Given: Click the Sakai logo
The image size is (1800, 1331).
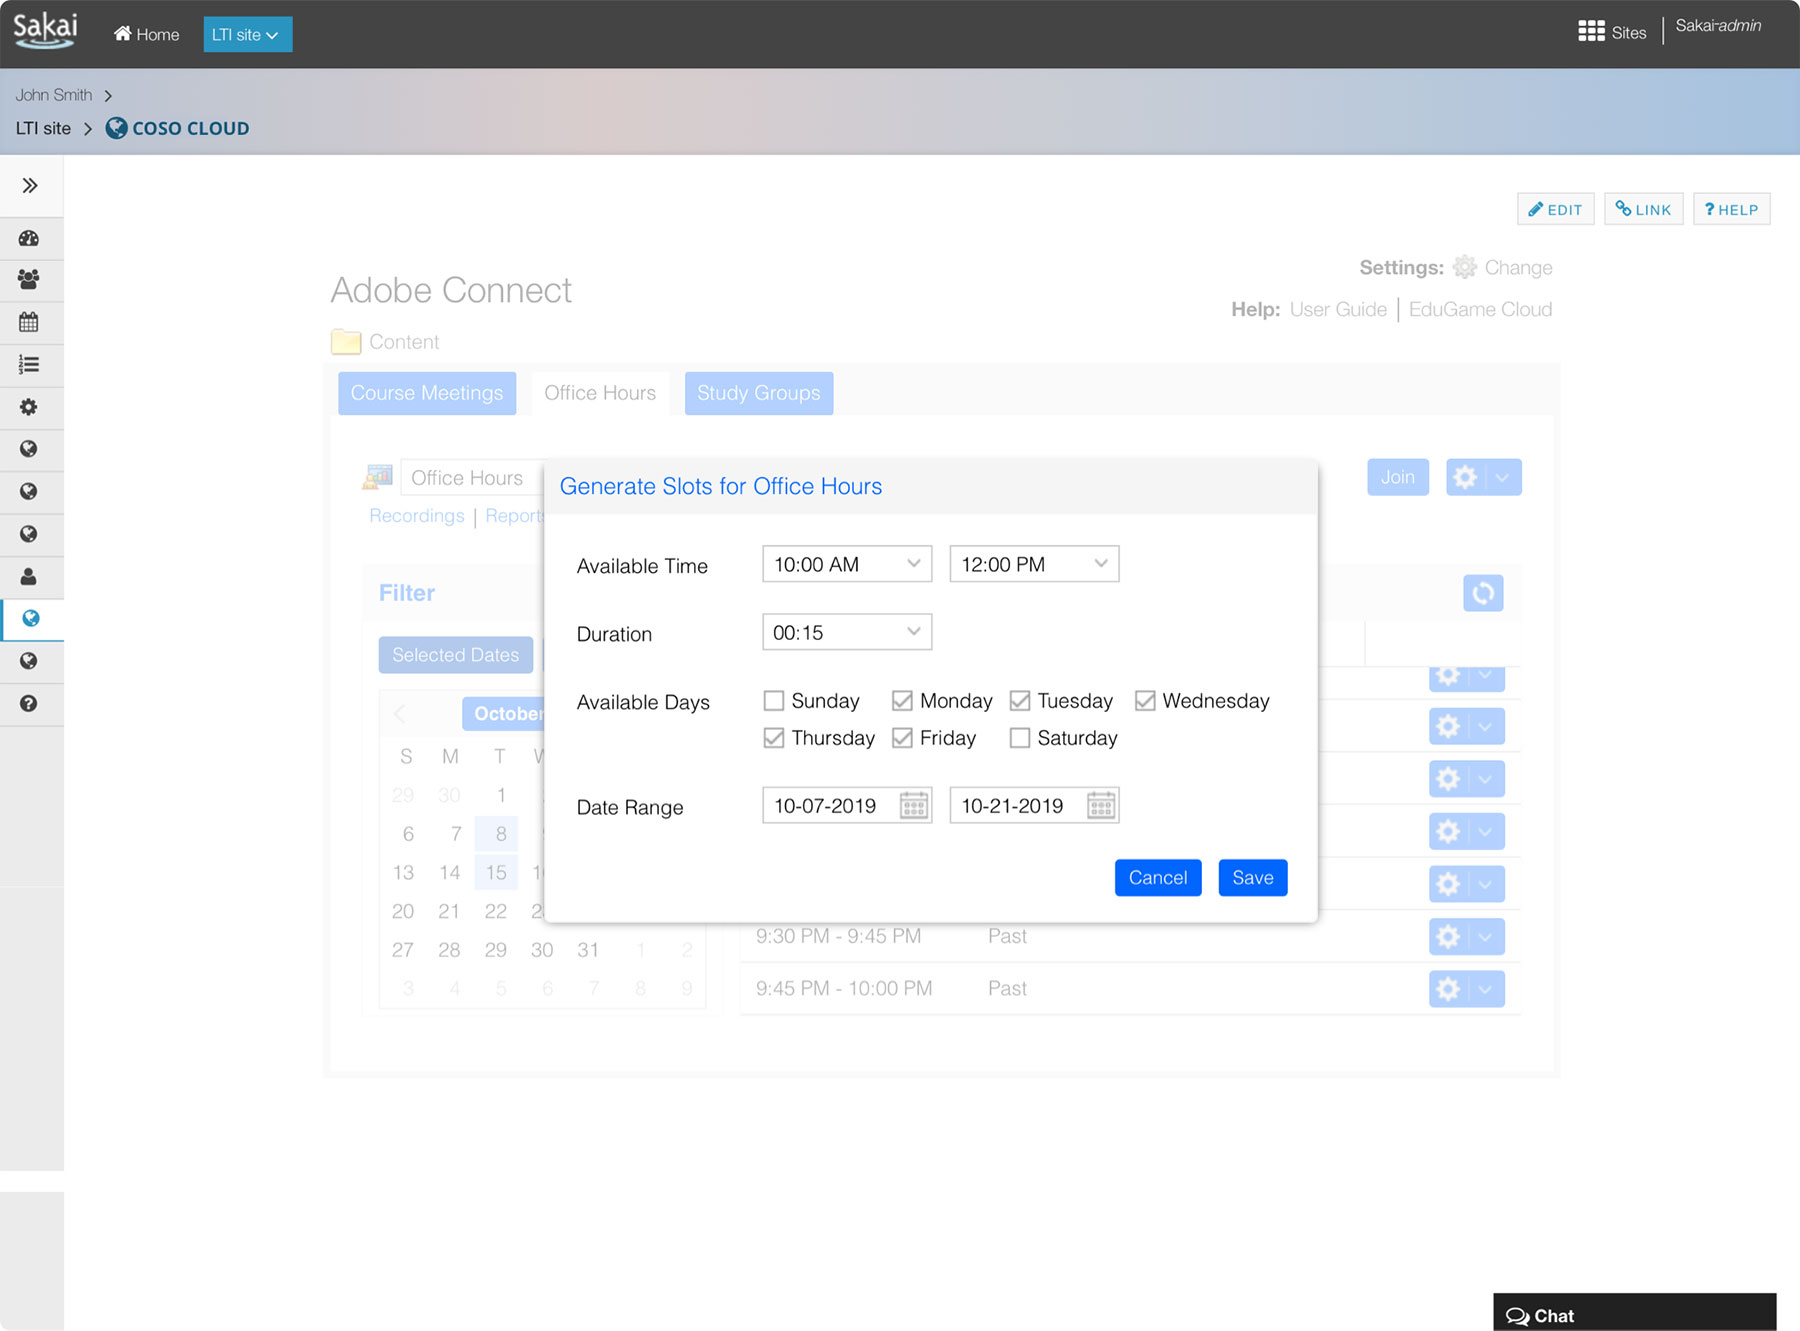Looking at the screenshot, I should pyautogui.click(x=45, y=29).
